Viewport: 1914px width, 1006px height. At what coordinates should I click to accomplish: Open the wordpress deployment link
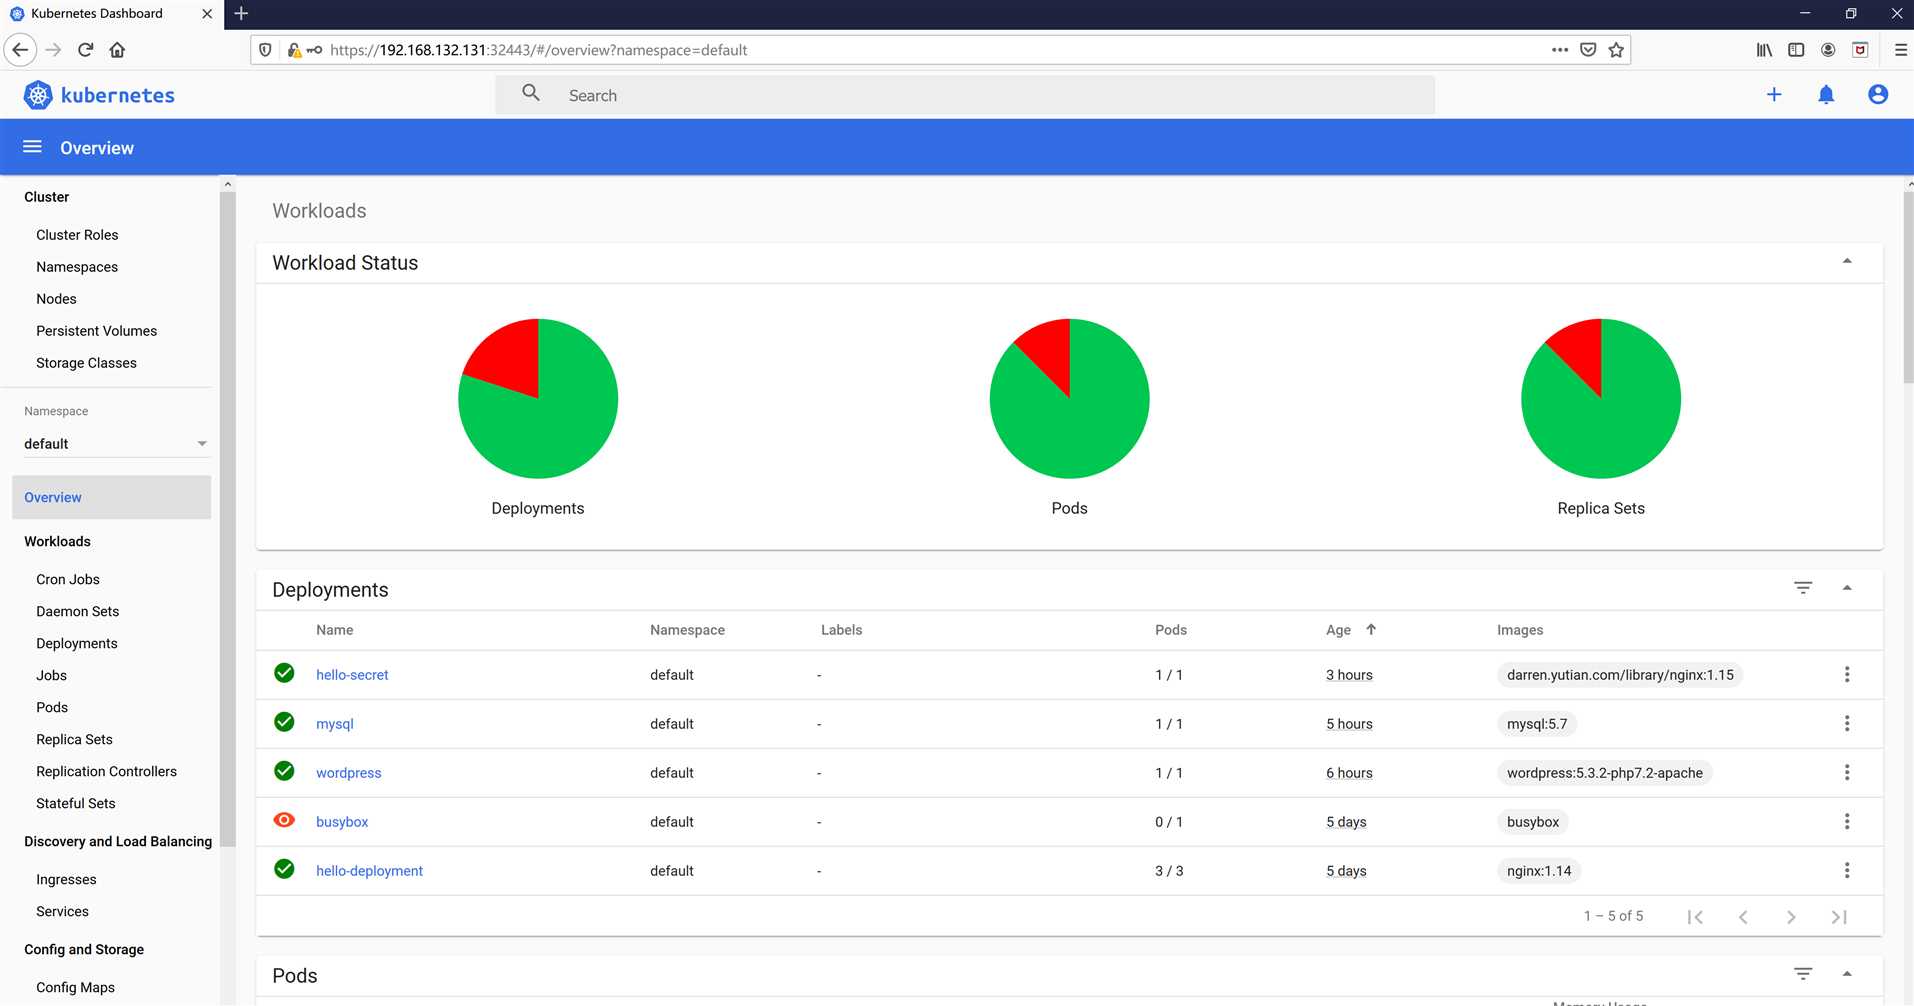point(348,773)
